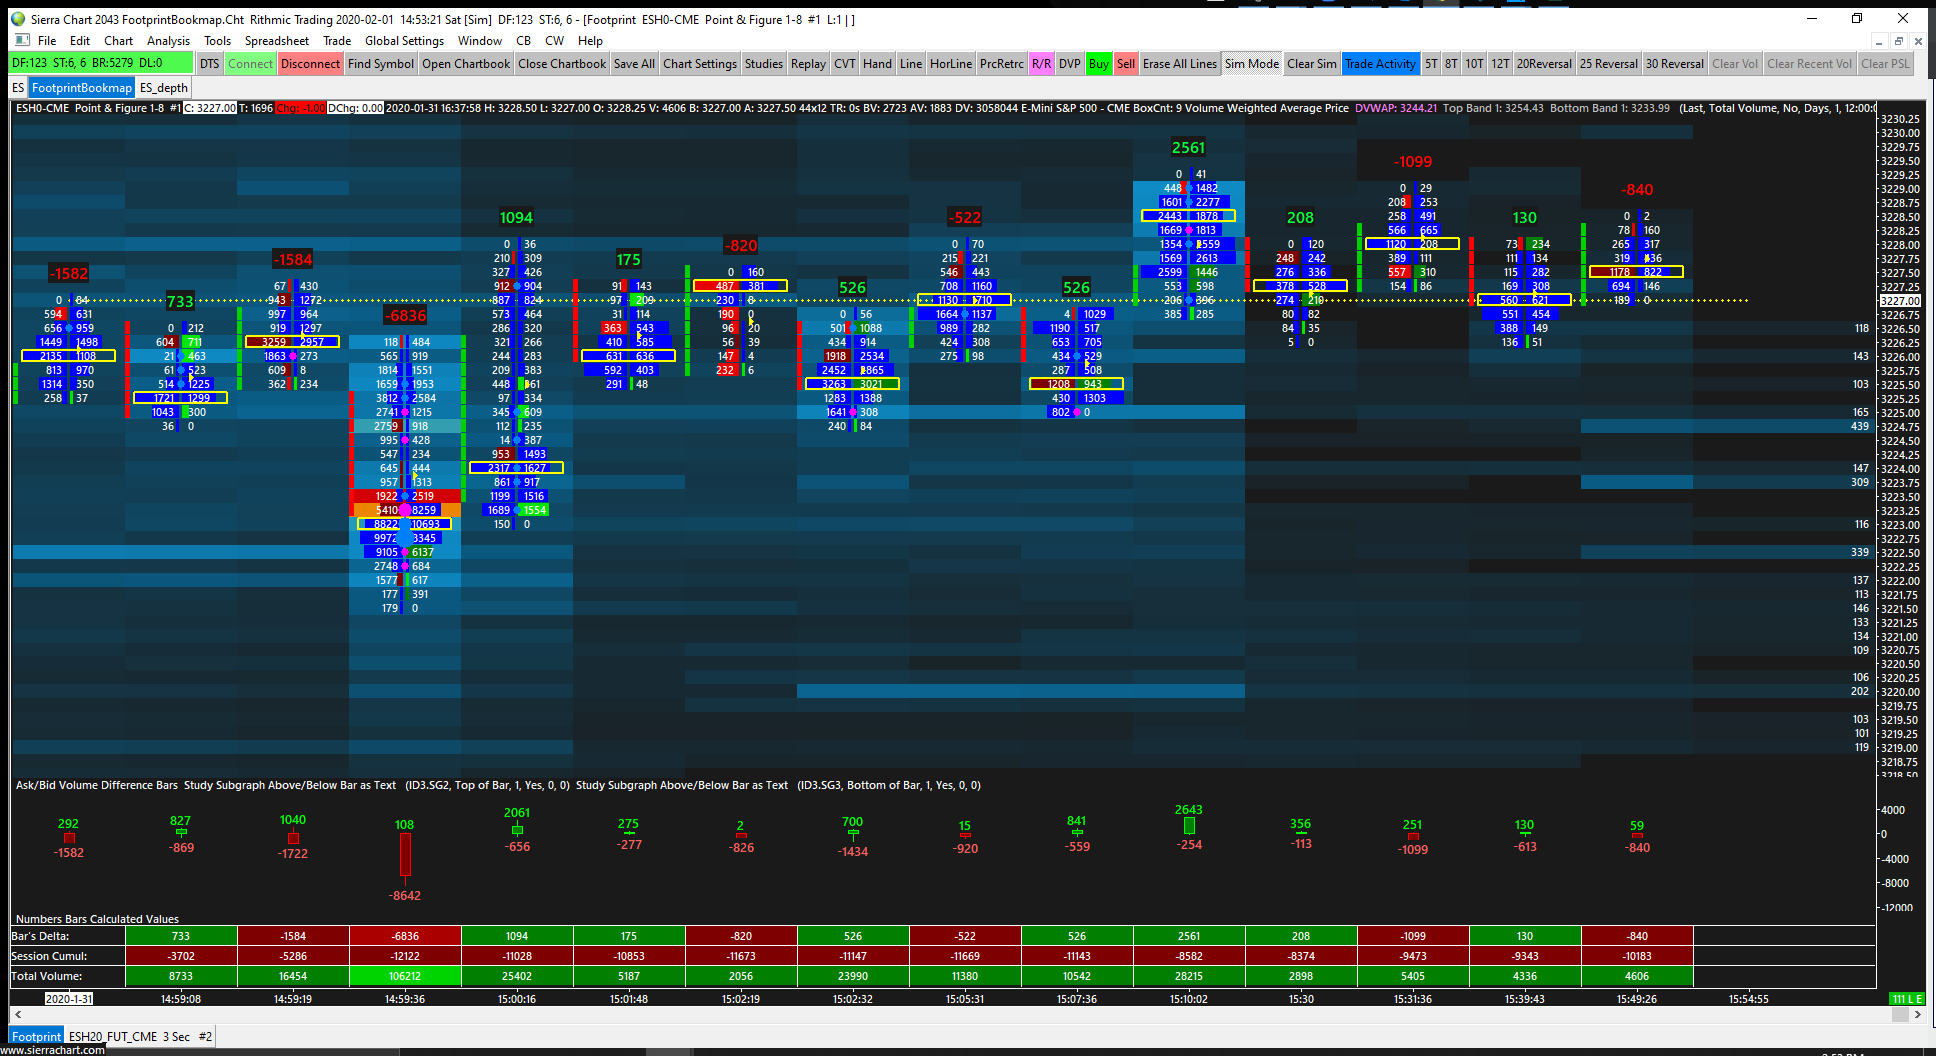This screenshot has width=1936, height=1056.
Task: Click the Replay toolbar button
Action: (x=808, y=64)
